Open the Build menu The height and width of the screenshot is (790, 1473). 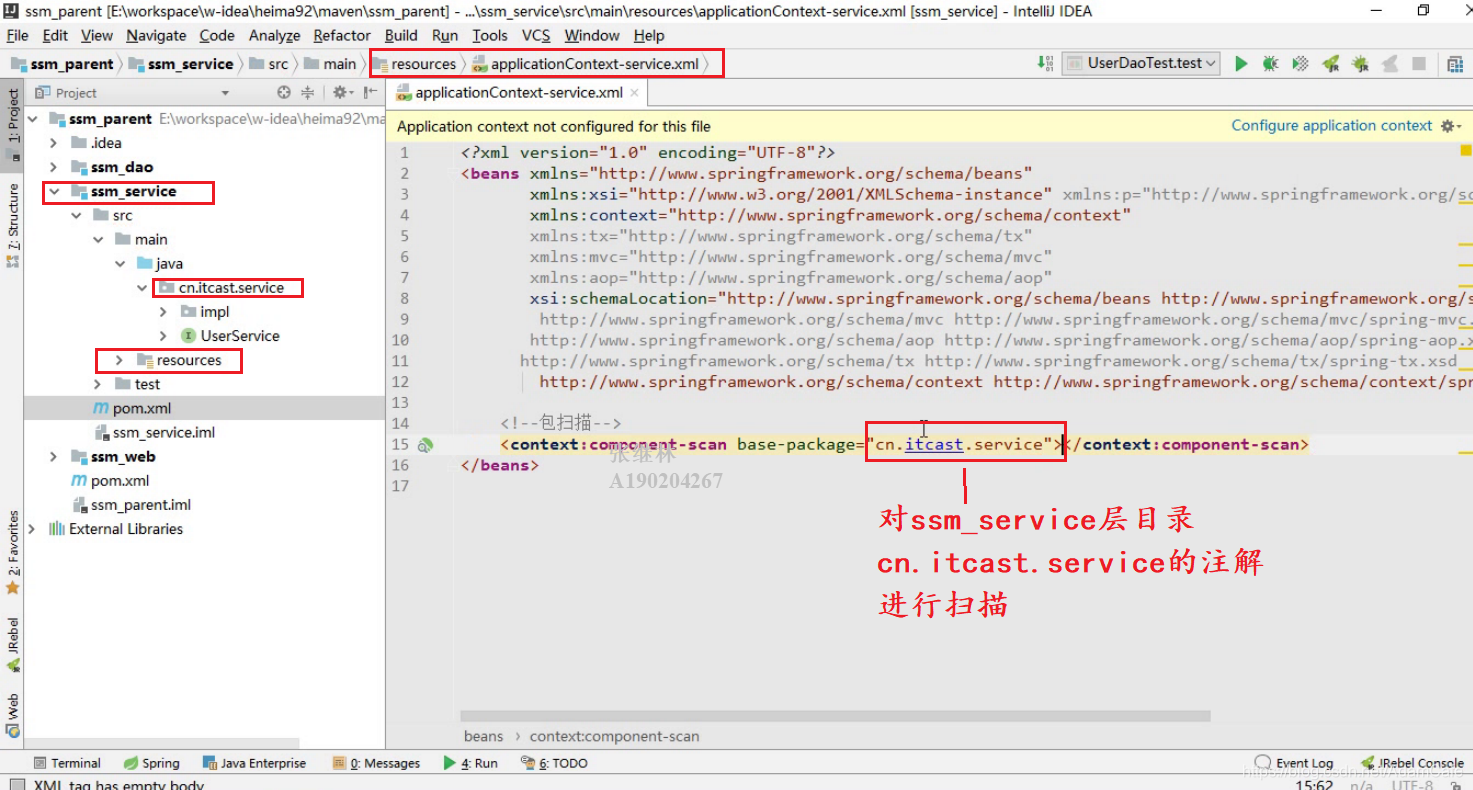[401, 35]
